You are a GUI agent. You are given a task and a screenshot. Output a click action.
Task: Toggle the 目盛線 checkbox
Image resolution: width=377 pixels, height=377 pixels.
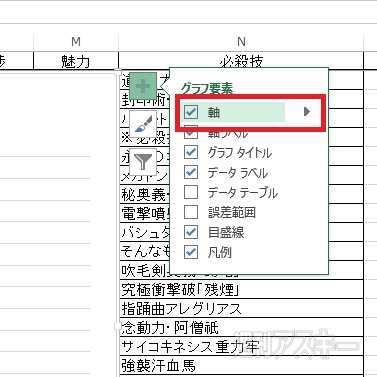pos(191,232)
